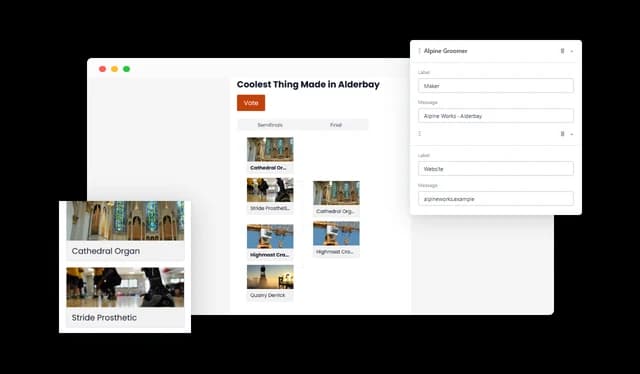Select the top Cathedral Or... semifinal thumbnail
Image resolution: width=640 pixels, height=374 pixels.
tap(270, 149)
